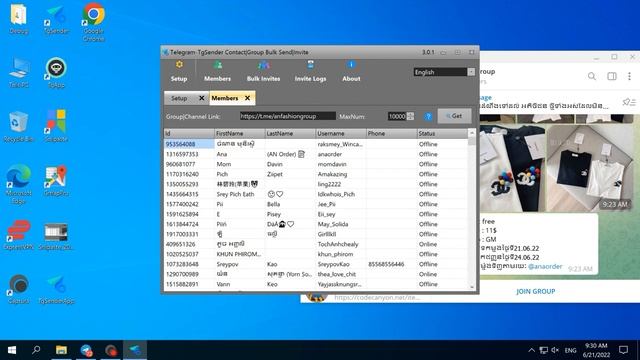Close the Setup tab
640x360 pixels.
tap(201, 98)
